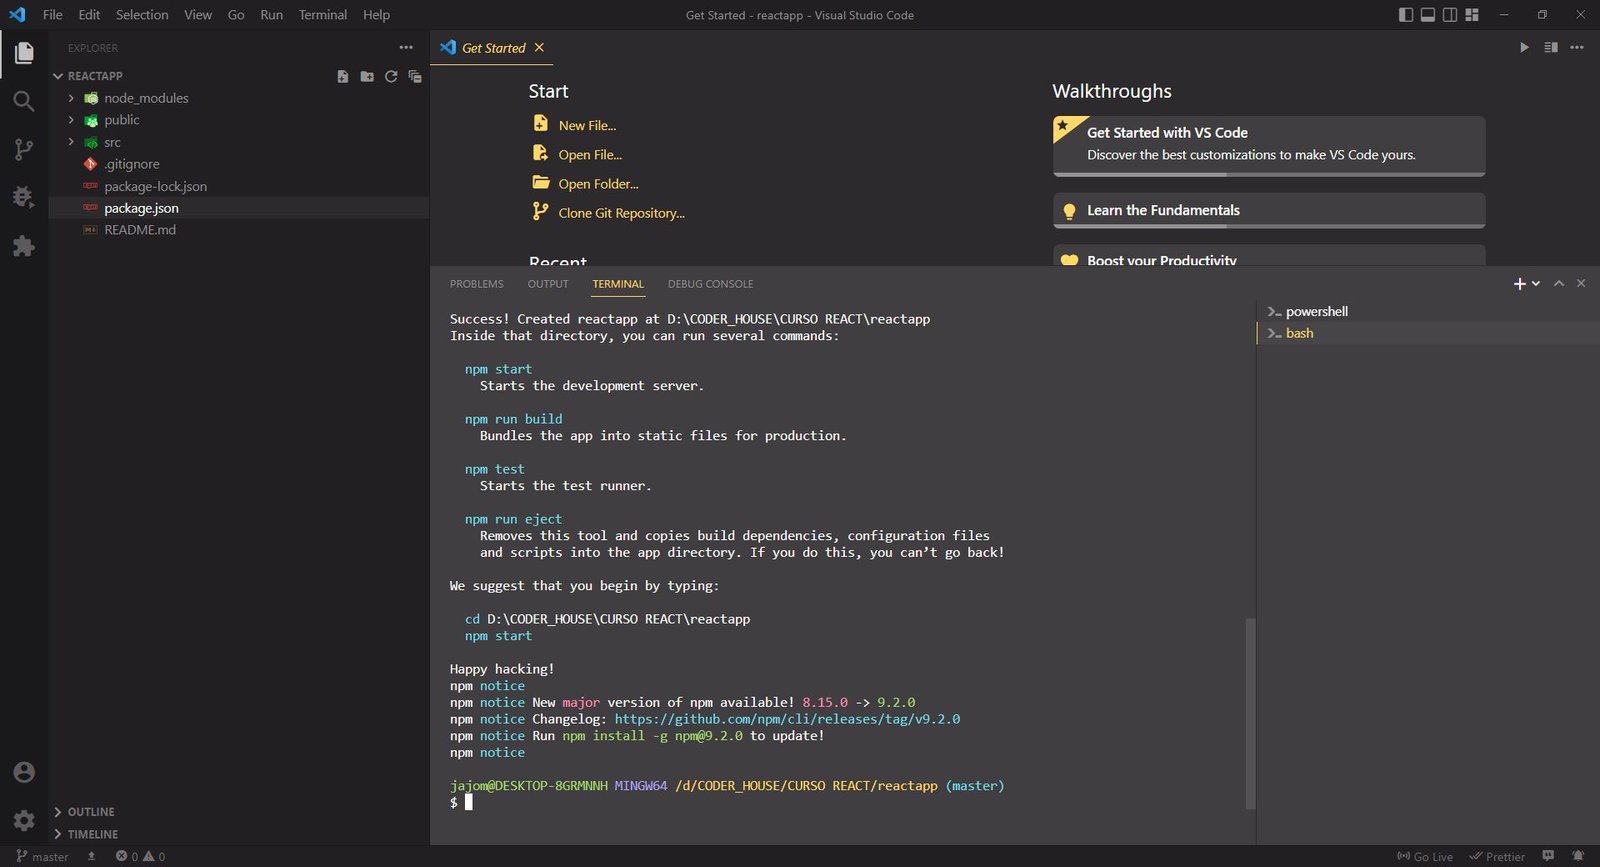The width and height of the screenshot is (1600, 867).
Task: Switch to the PROBLEMS panel tab
Action: tap(477, 284)
